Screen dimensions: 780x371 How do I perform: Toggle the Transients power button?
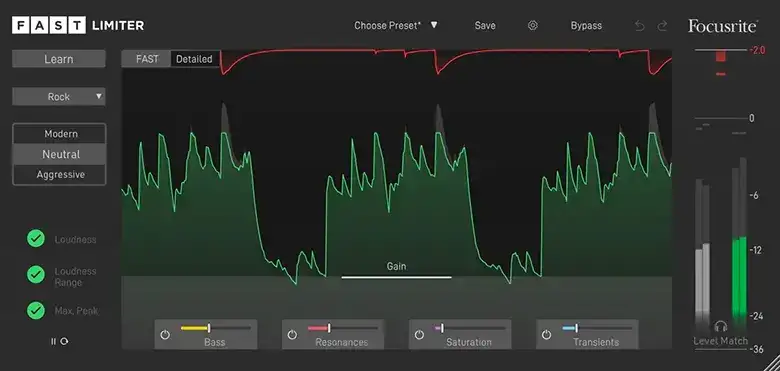coord(546,335)
